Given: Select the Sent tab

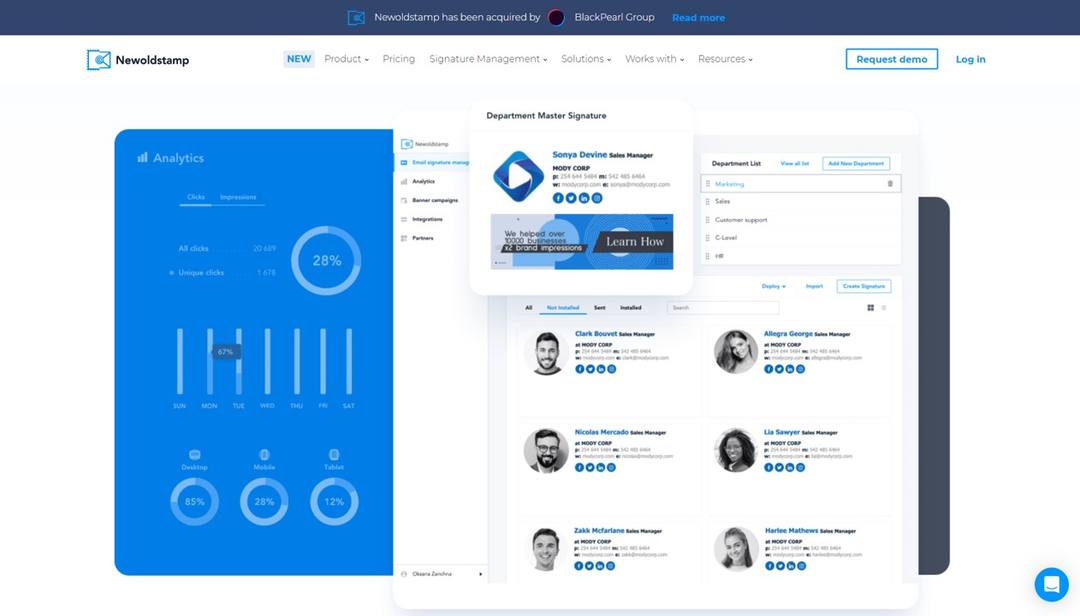Looking at the screenshot, I should click(600, 308).
